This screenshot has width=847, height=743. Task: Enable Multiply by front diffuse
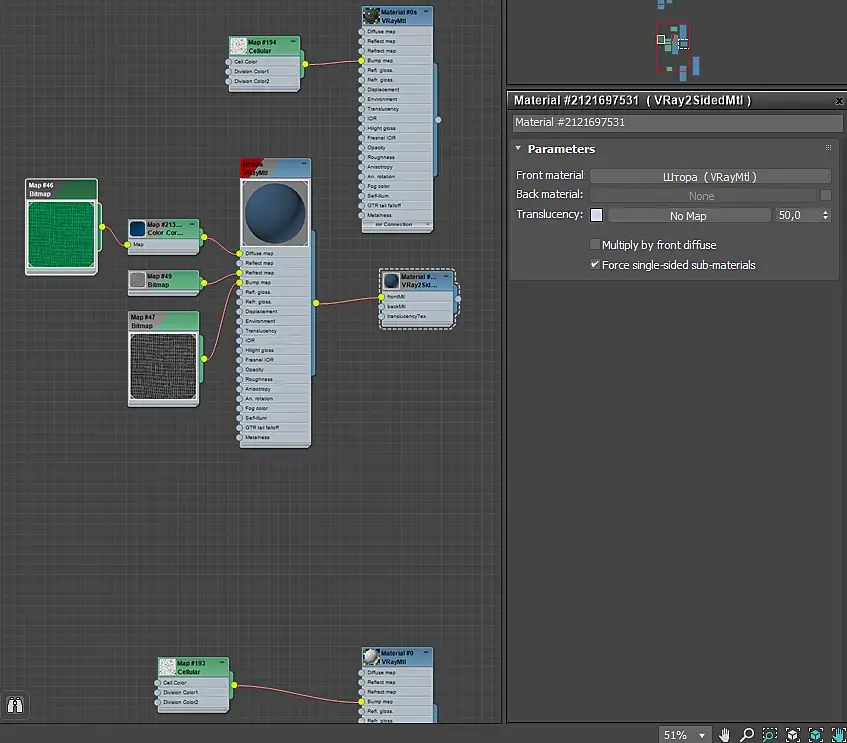click(x=595, y=245)
